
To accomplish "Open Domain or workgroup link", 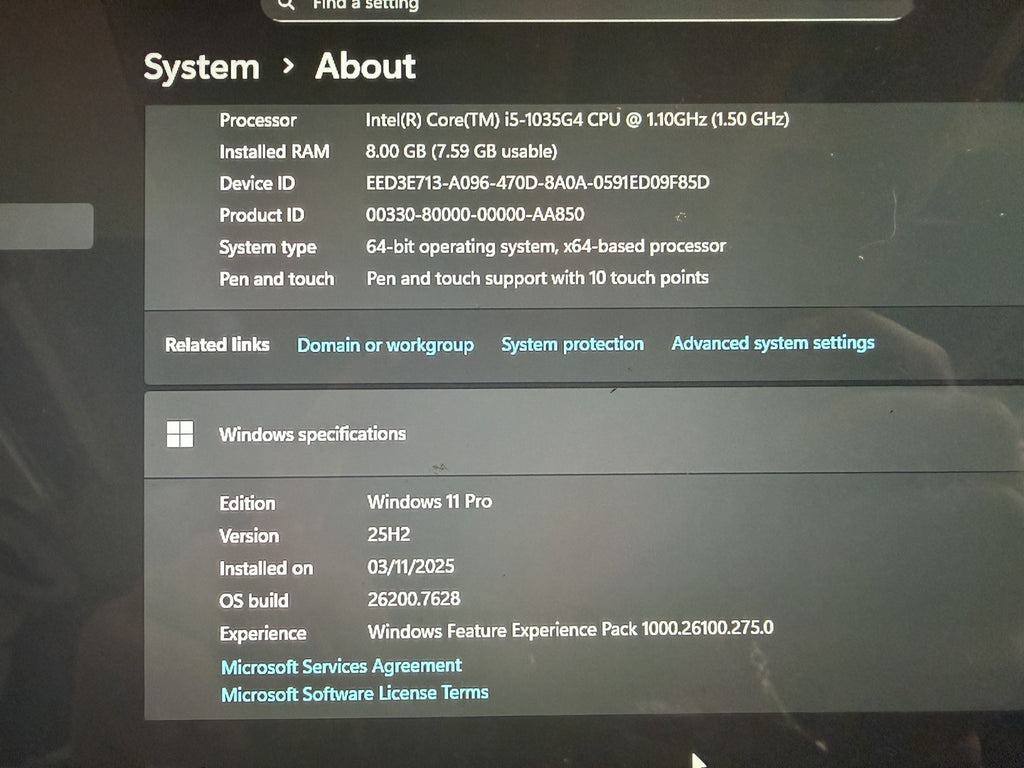I will (385, 345).
